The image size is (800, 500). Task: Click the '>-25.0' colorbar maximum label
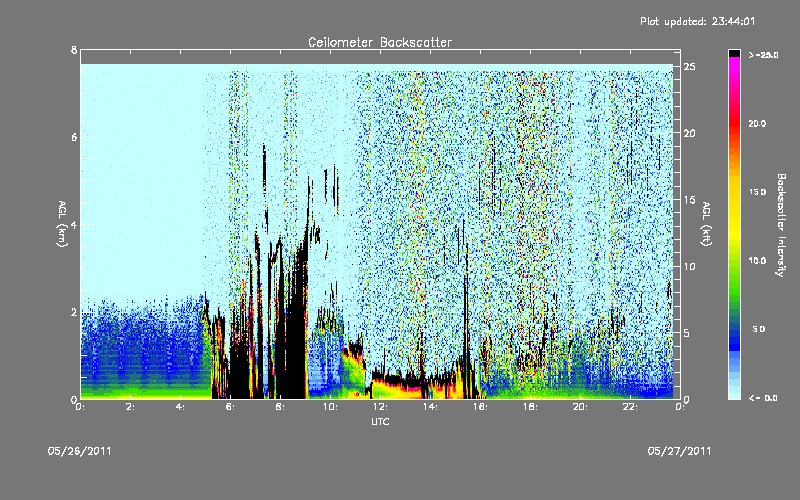pos(763,55)
